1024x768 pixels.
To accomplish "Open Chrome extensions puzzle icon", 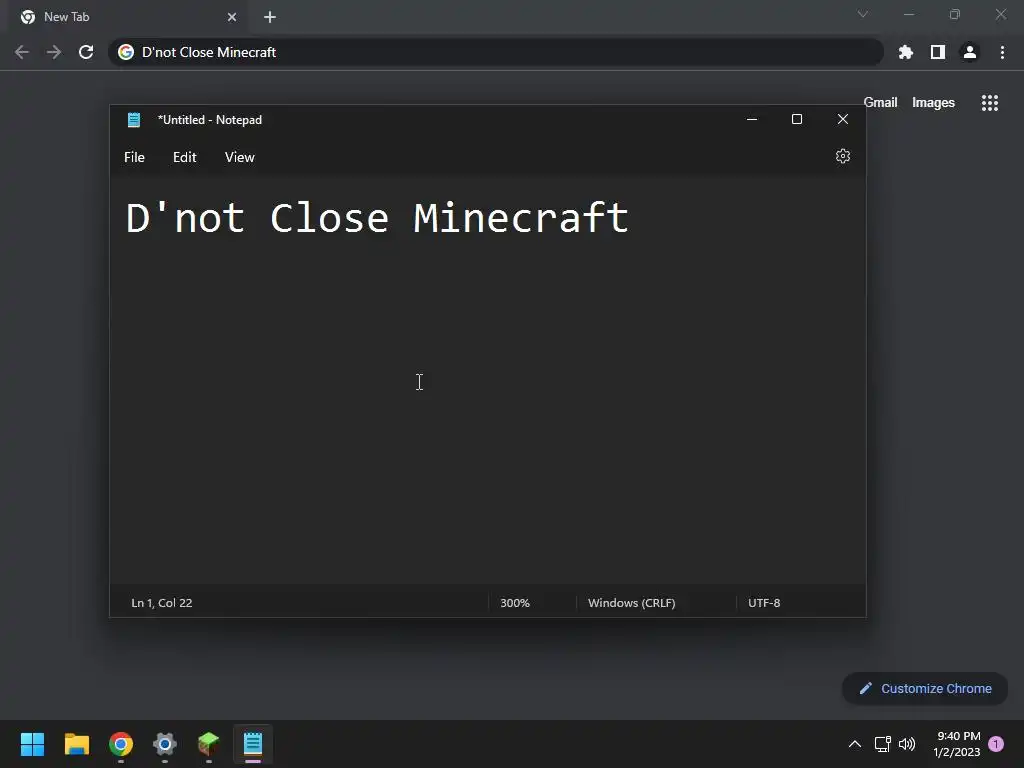I will coord(905,52).
